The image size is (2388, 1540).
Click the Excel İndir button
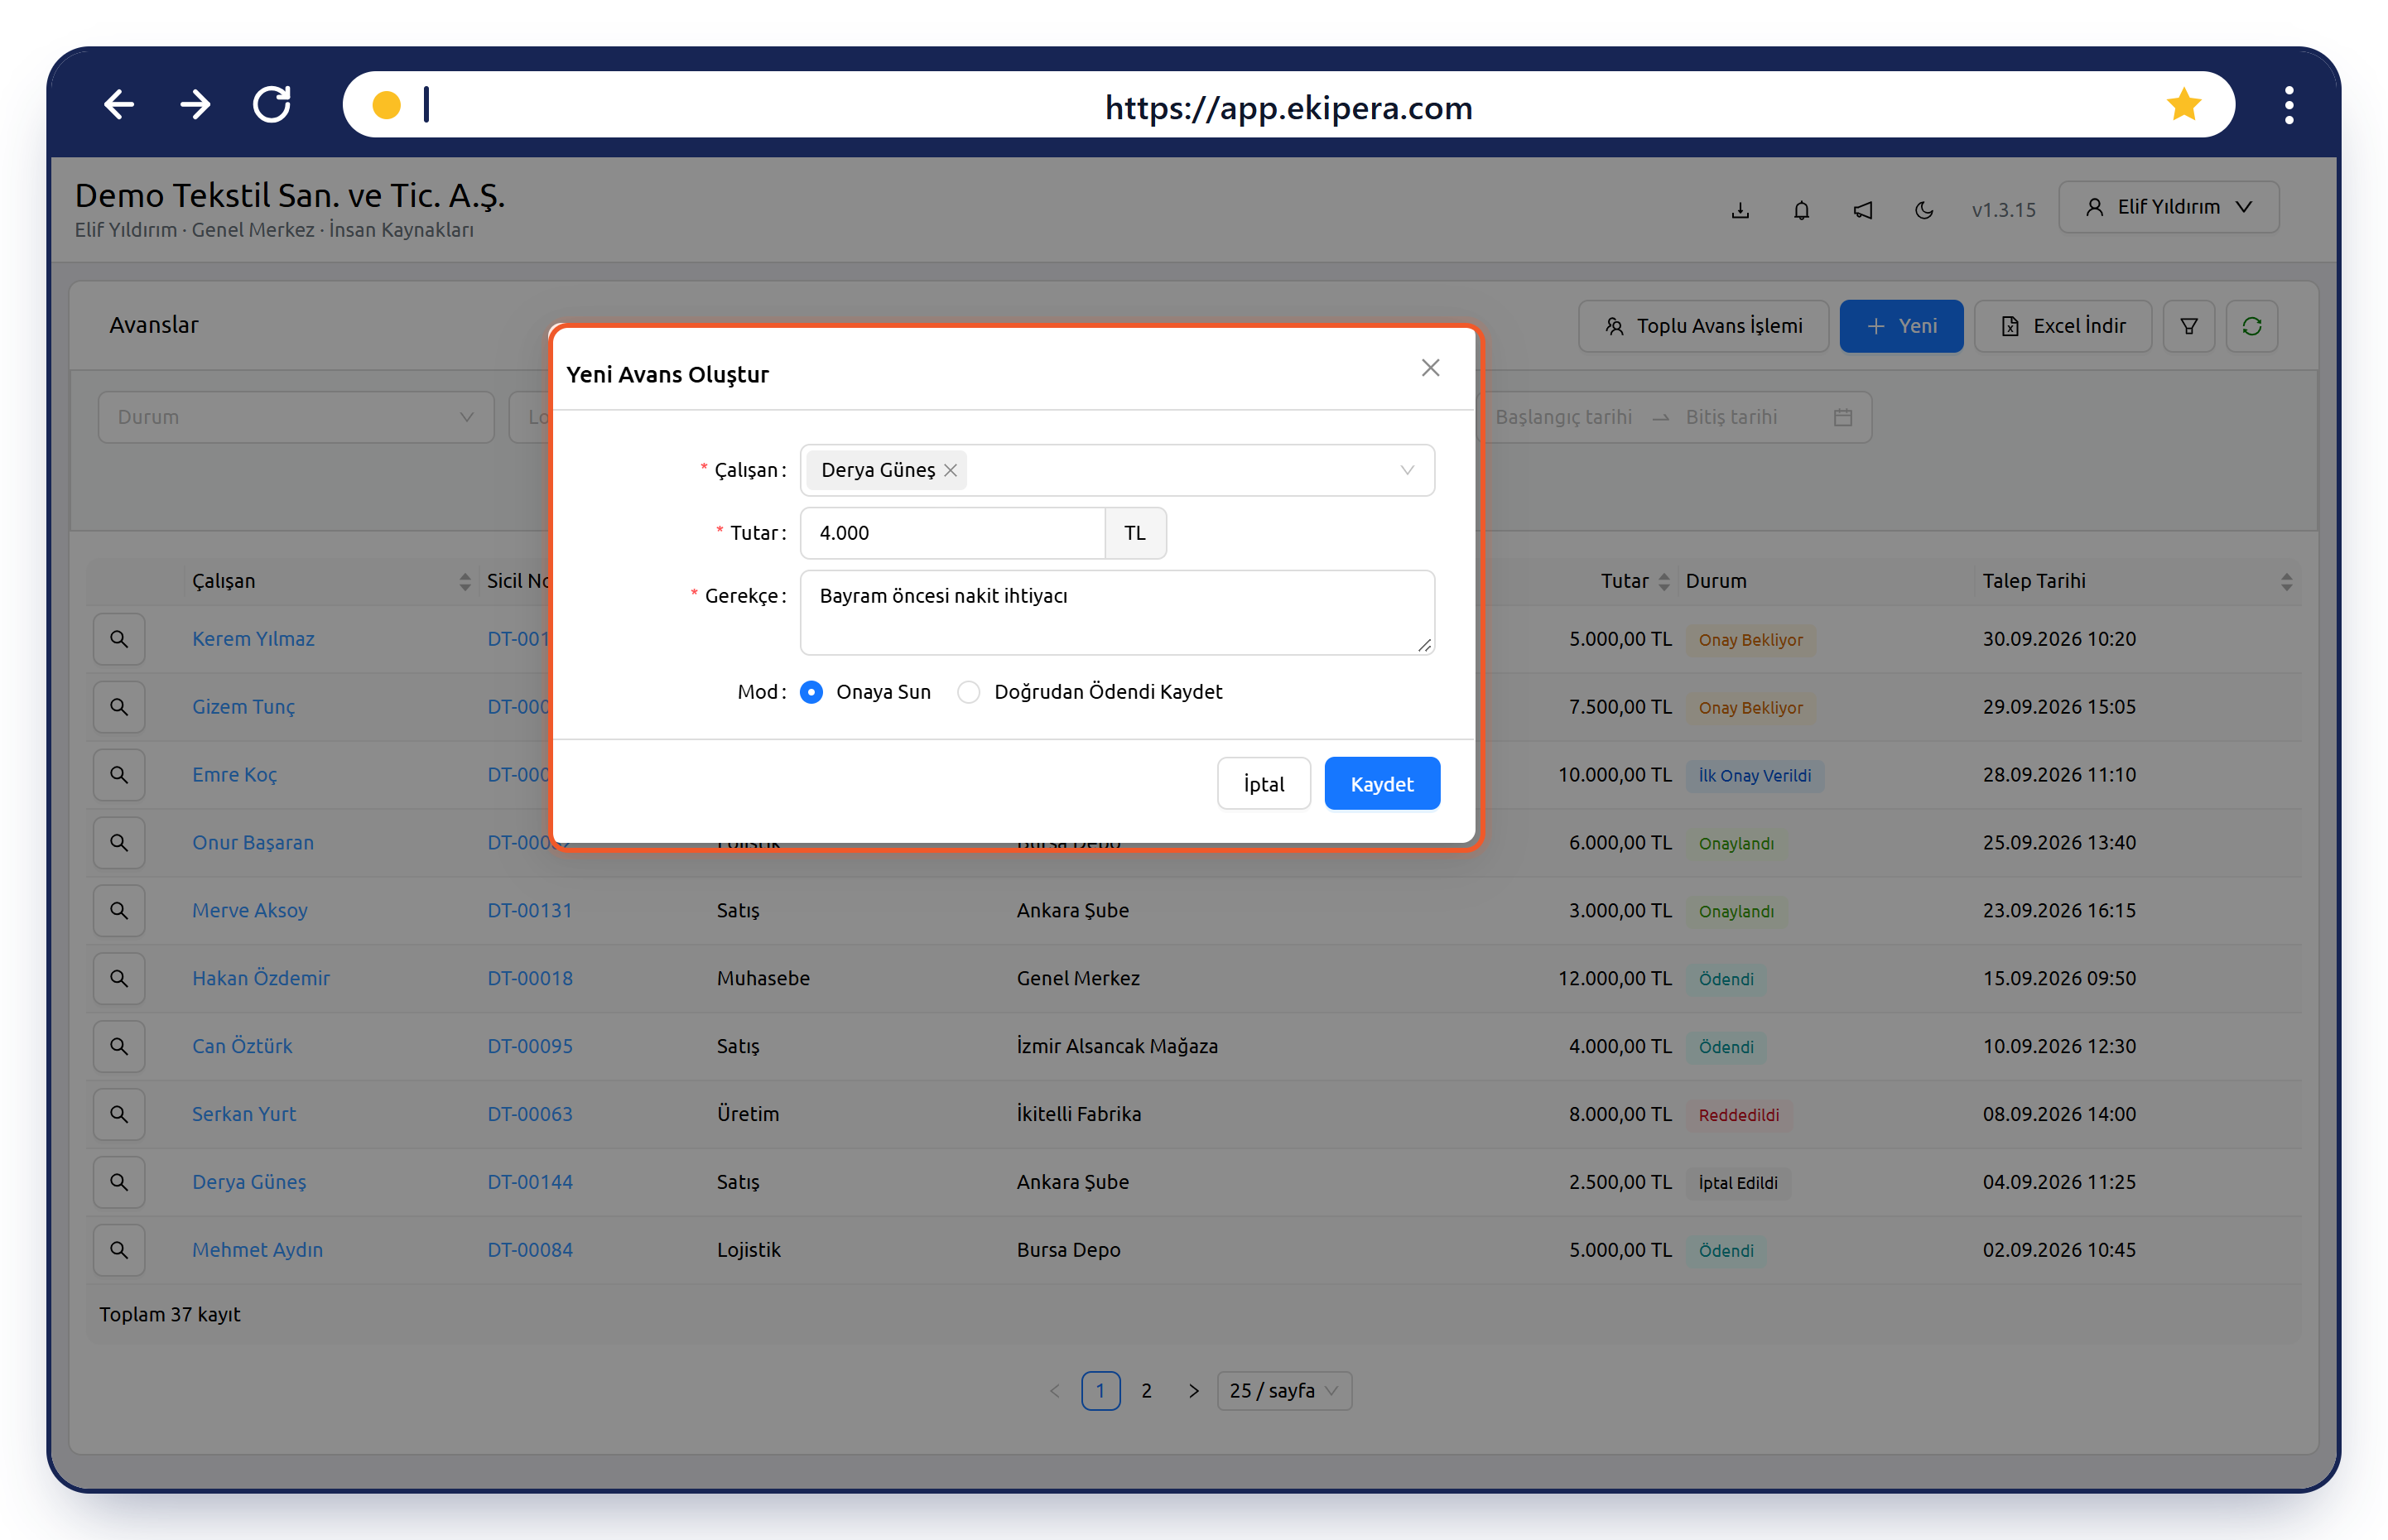2063,326
